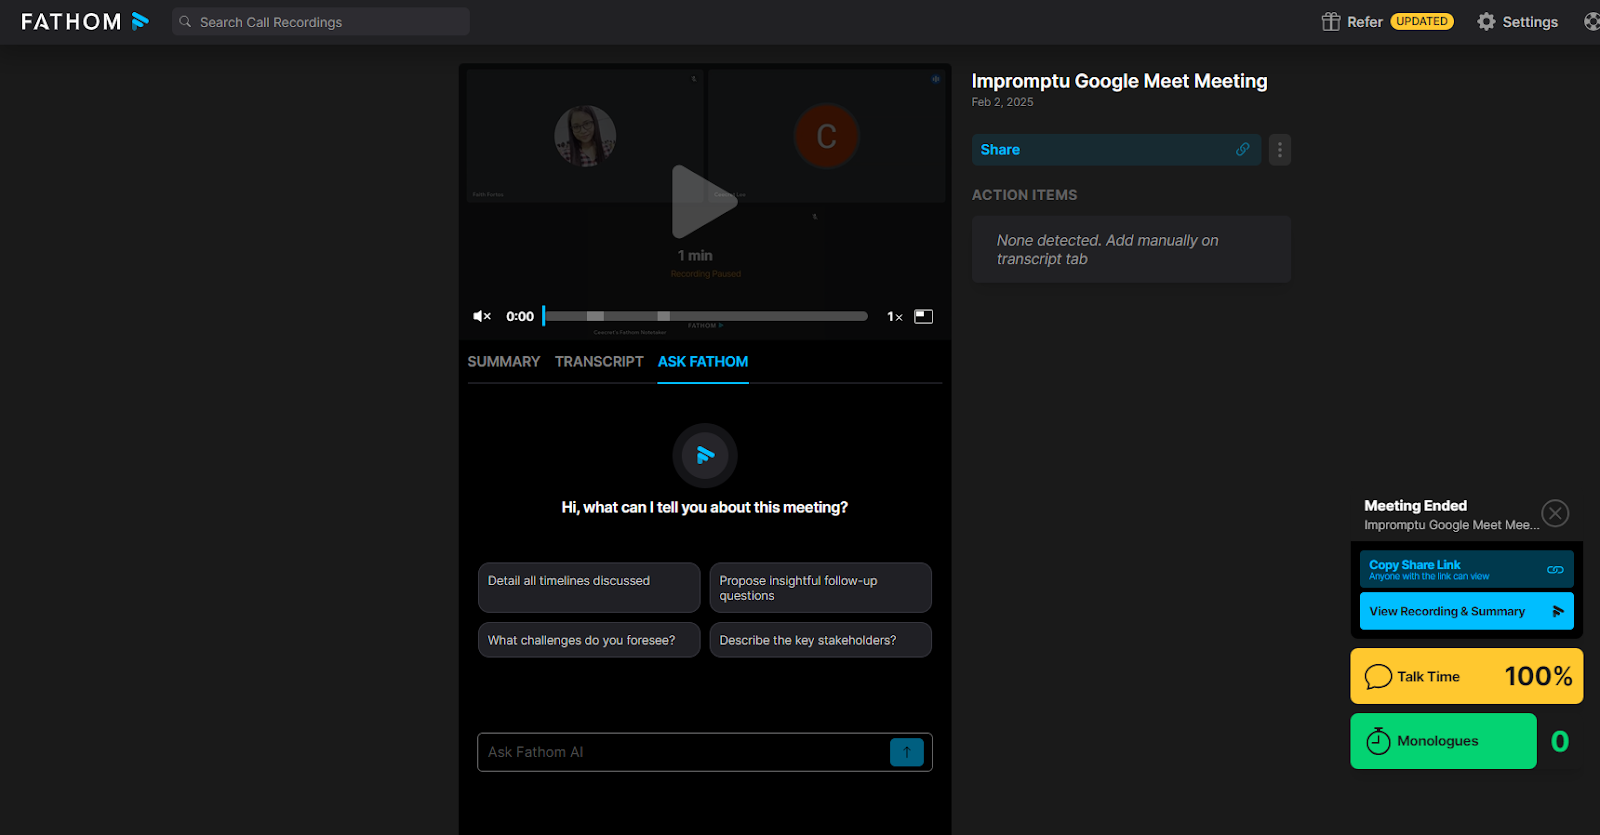
Task: Click the Fathom logo in header
Action: [x=85, y=21]
